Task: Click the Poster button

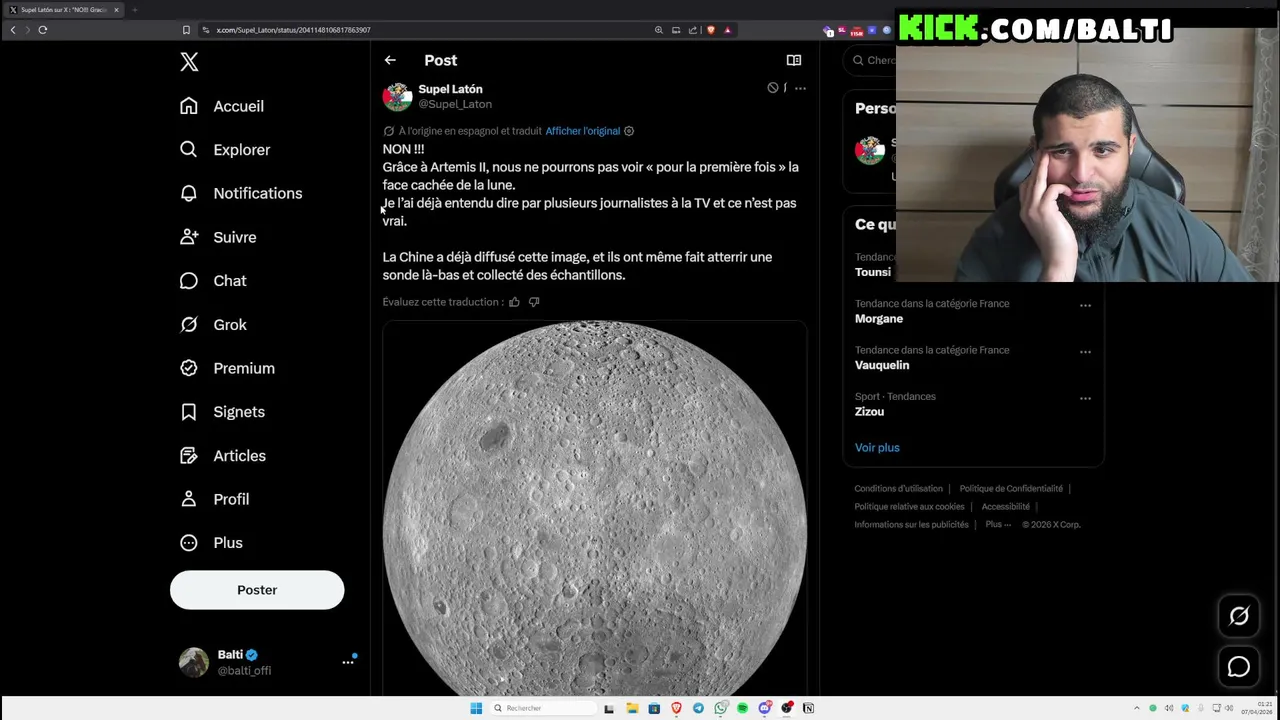Action: click(257, 590)
